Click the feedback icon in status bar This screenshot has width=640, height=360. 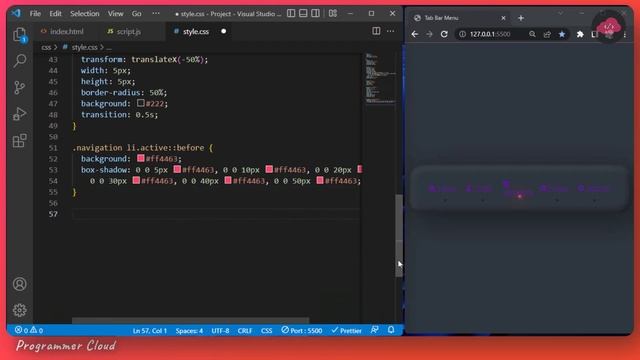(375, 330)
